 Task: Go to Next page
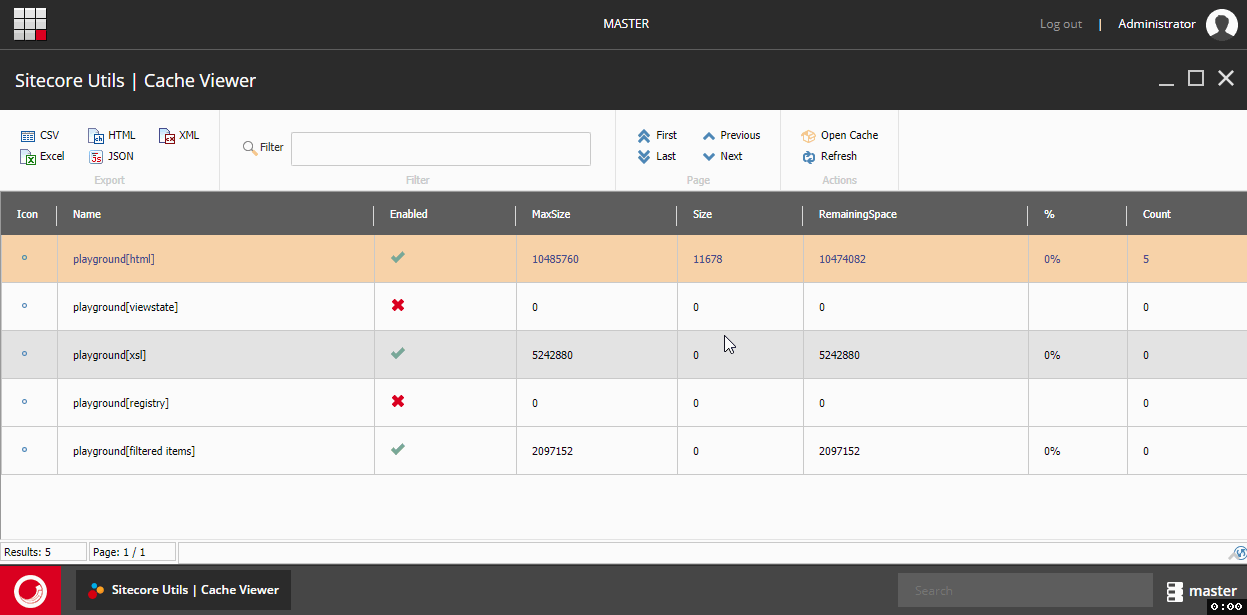click(723, 156)
